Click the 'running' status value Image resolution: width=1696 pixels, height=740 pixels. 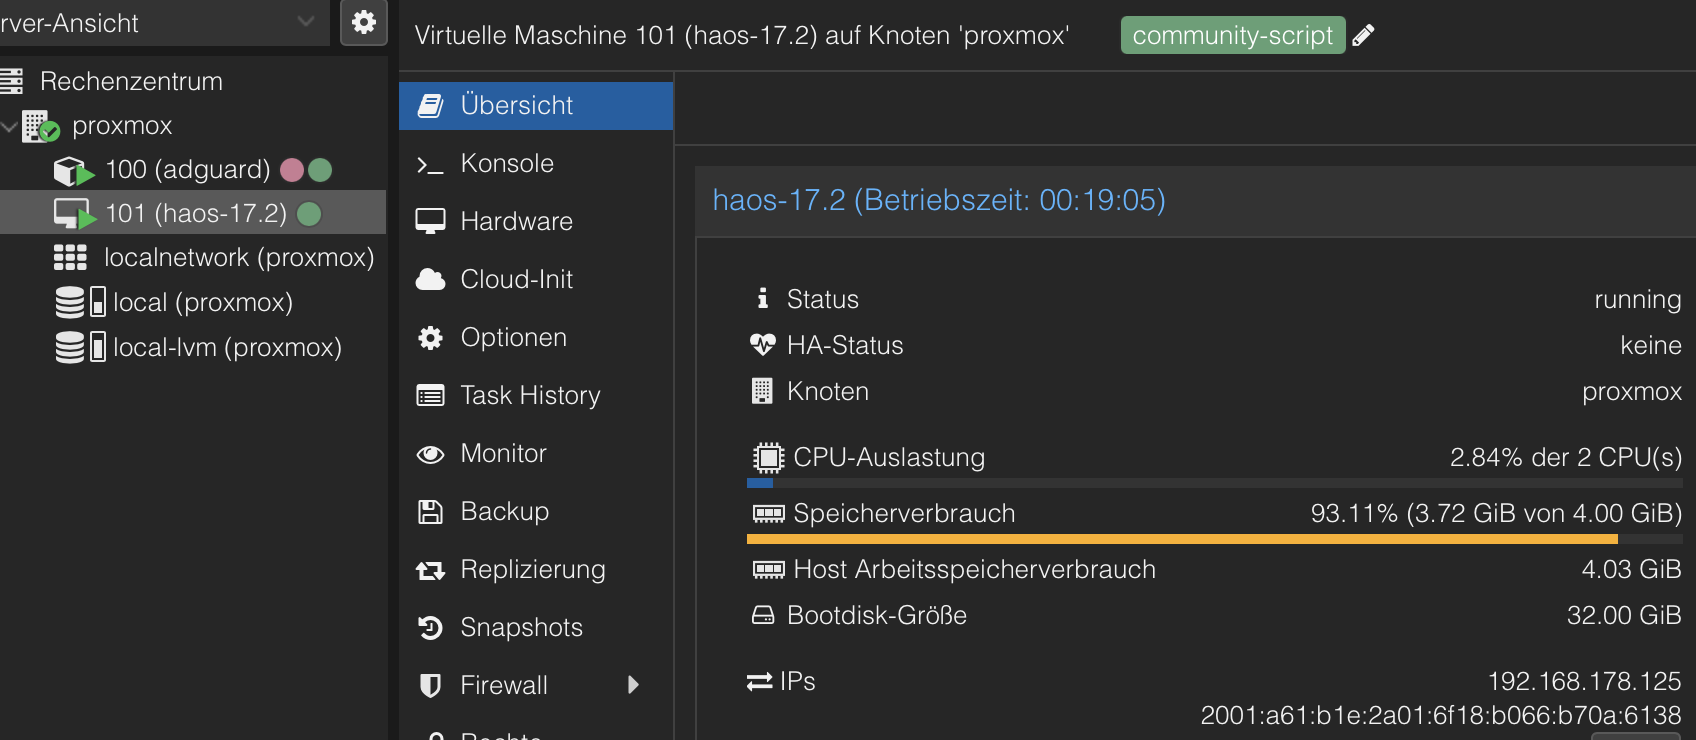coord(1637,299)
